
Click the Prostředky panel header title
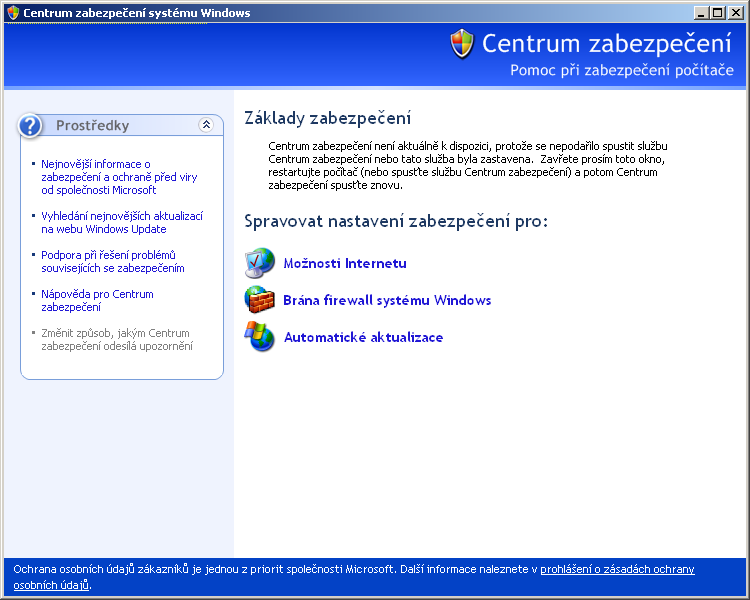(x=93, y=126)
